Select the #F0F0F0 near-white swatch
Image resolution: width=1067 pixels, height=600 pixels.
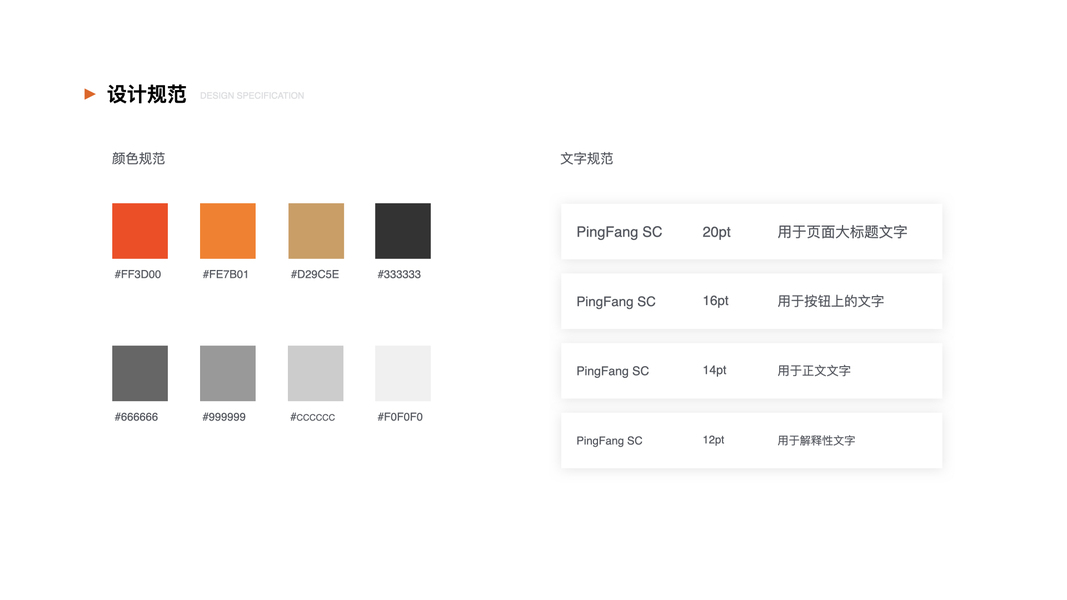pyautogui.click(x=403, y=373)
